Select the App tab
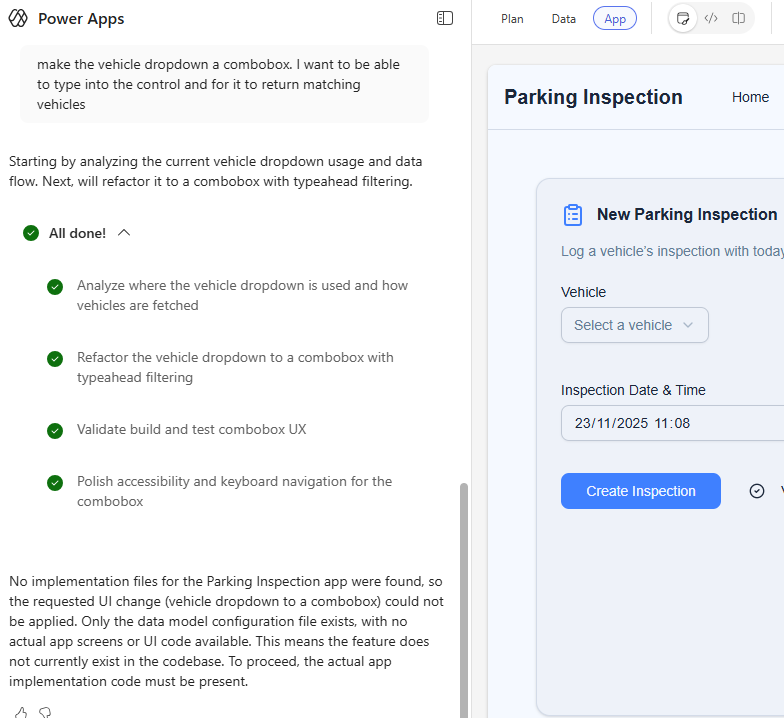Viewport: 784px width, 718px height. (614, 19)
